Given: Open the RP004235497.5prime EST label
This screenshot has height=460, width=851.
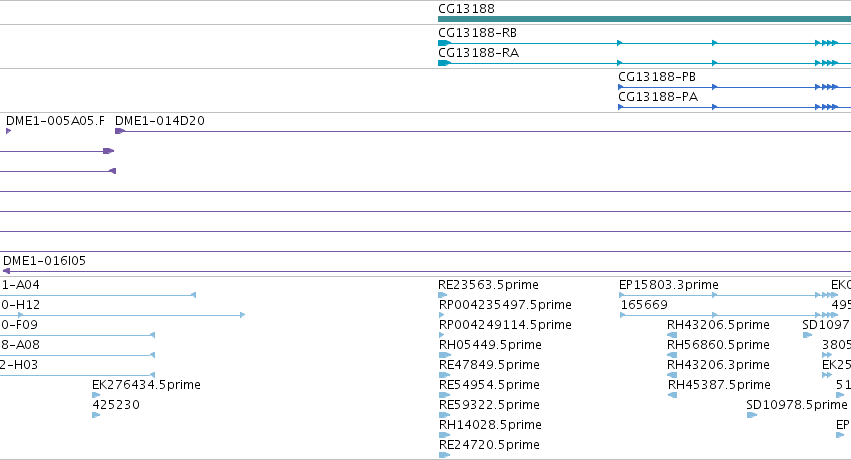Looking at the screenshot, I should (x=505, y=305).
